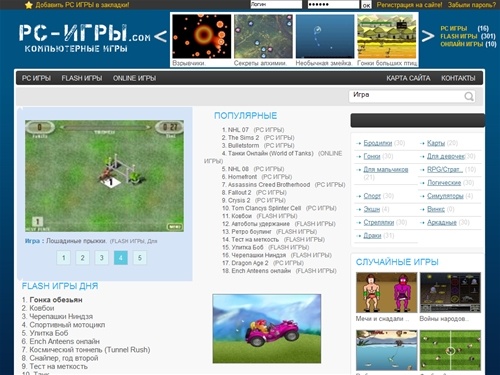
Task: Open Crysis 2 in popular list
Action: (x=239, y=200)
